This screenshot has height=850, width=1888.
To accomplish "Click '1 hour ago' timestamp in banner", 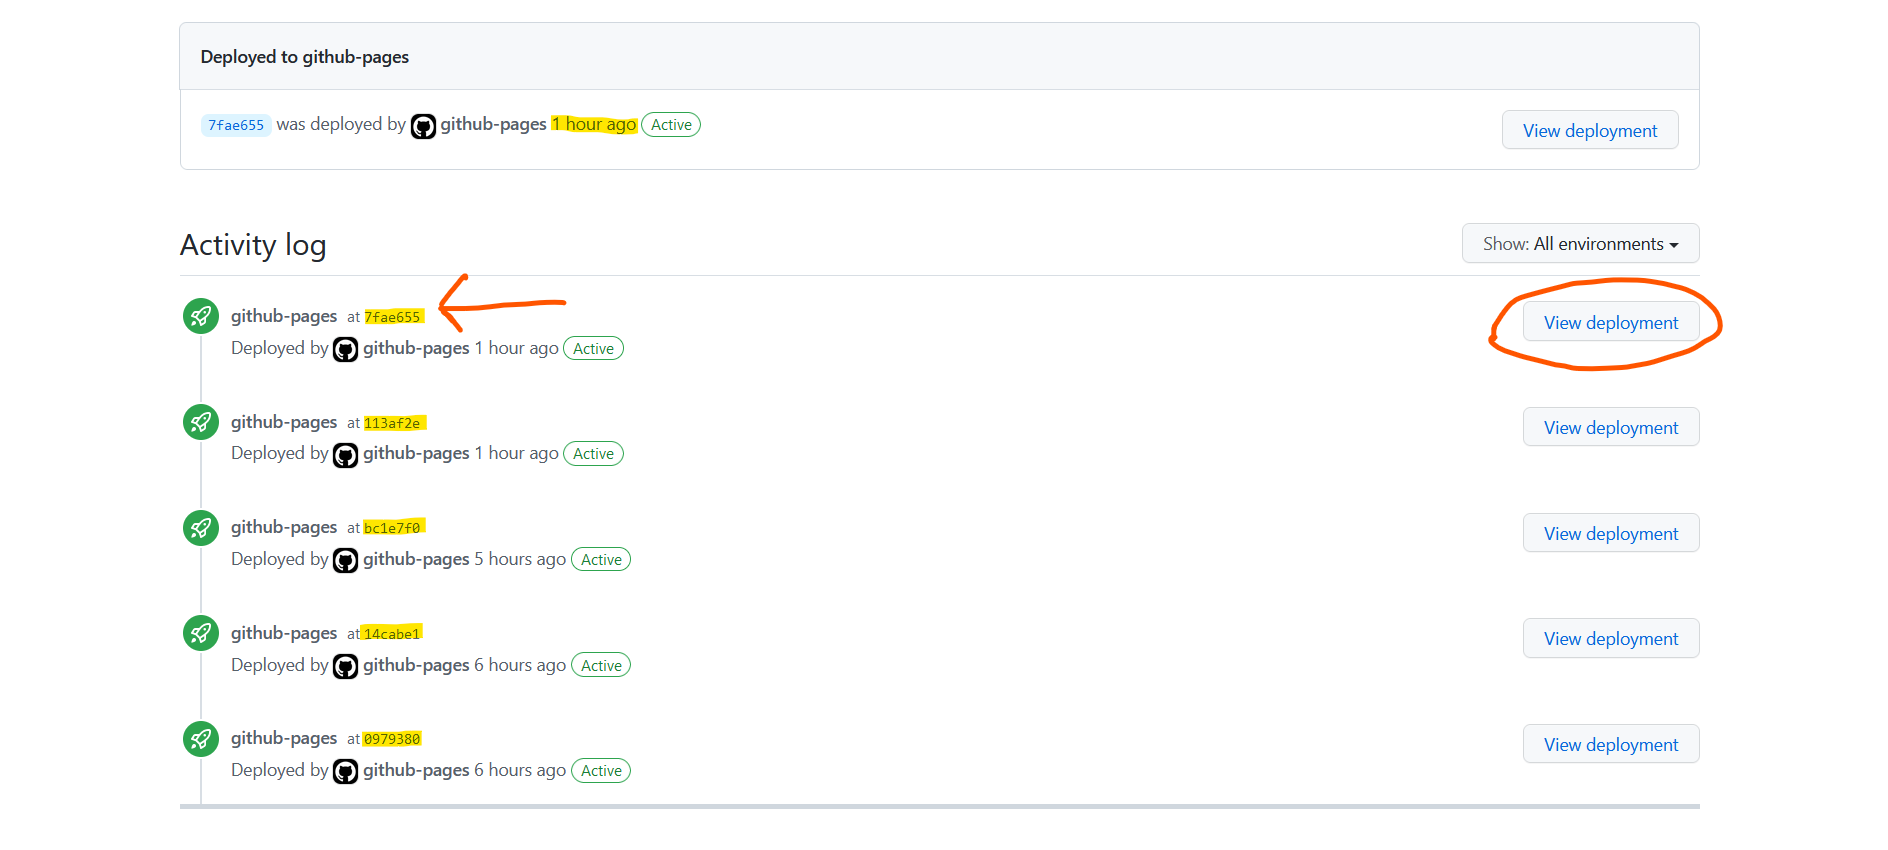I will pyautogui.click(x=594, y=124).
